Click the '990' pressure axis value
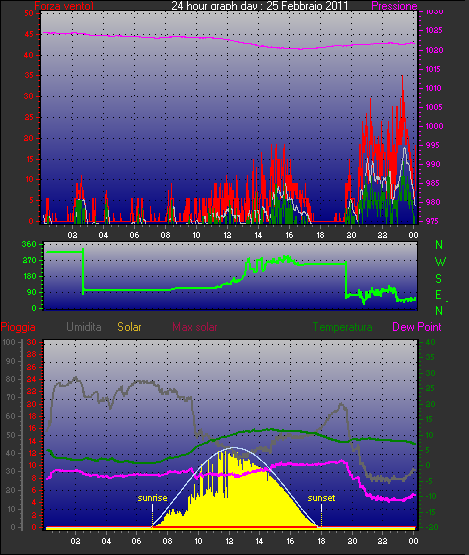 [432, 164]
